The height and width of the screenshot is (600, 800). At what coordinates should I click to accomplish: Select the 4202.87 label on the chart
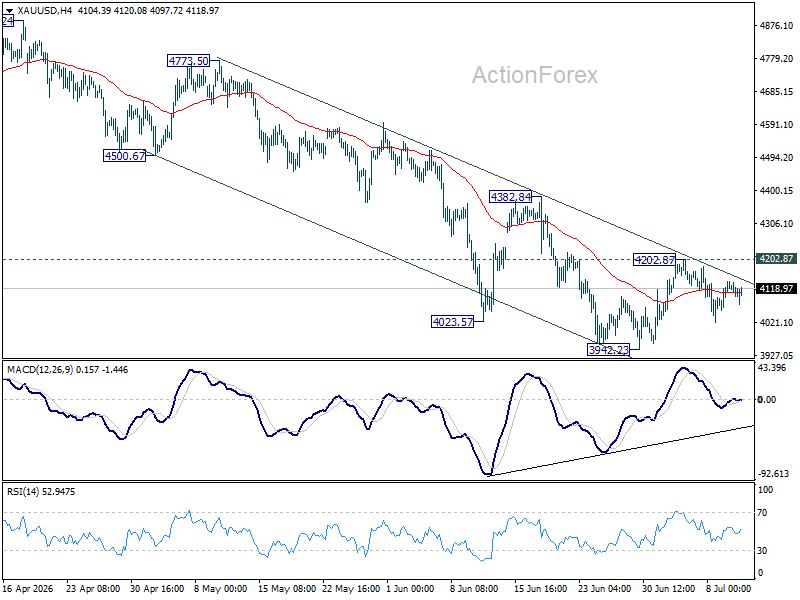coord(654,260)
